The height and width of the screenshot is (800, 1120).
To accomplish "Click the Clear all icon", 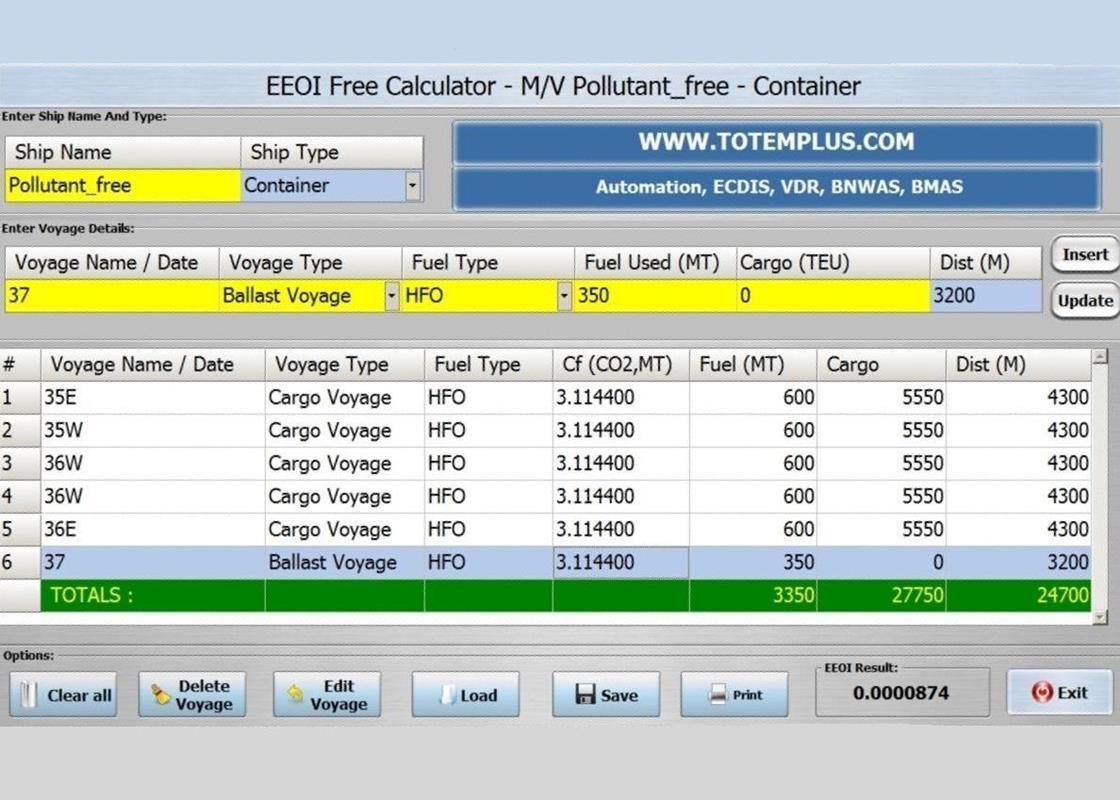I will click(x=29, y=694).
